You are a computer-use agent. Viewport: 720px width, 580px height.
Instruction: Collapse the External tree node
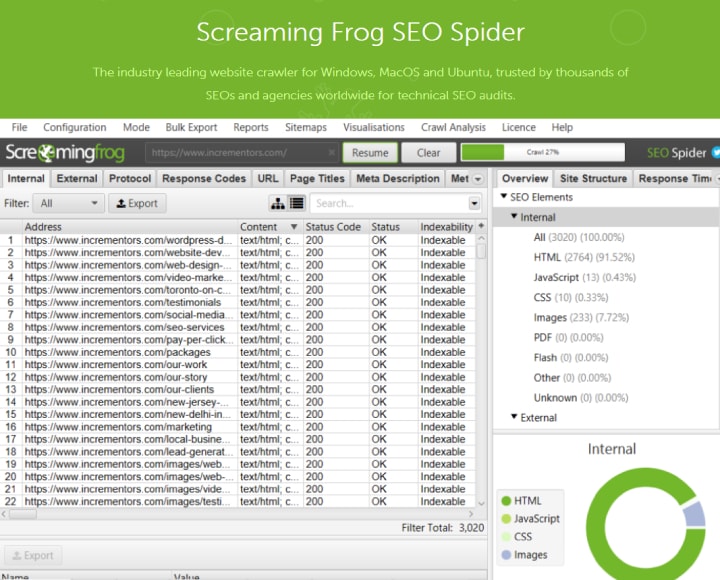514,417
